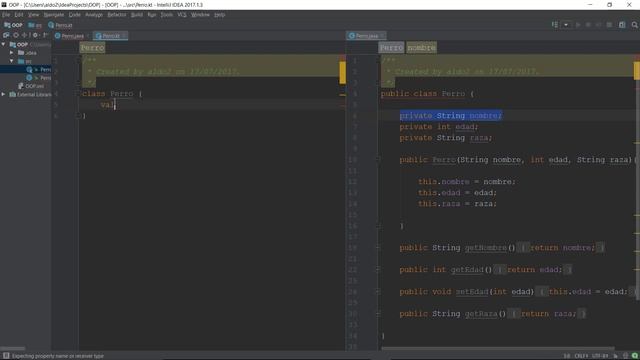This screenshot has width=640, height=360.
Task: Collapse the OOP project root node
Action: (4, 44)
